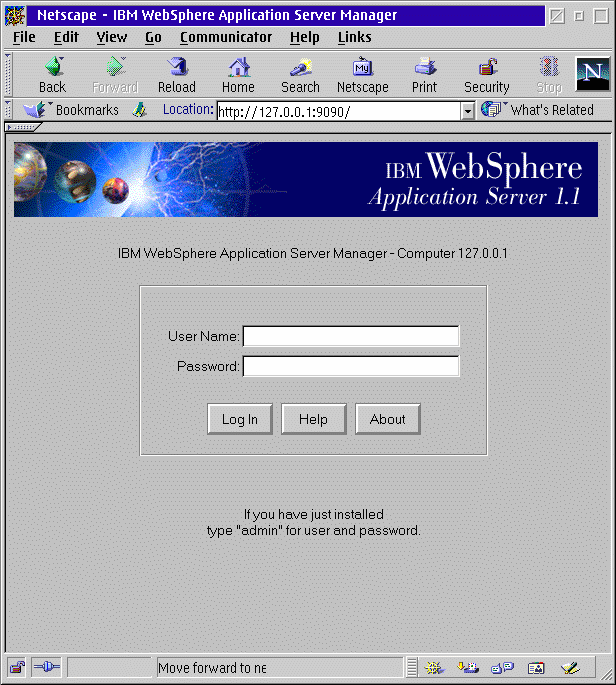
Task: Collapse the location toolbar via its grip handle
Action: click(x=7, y=110)
